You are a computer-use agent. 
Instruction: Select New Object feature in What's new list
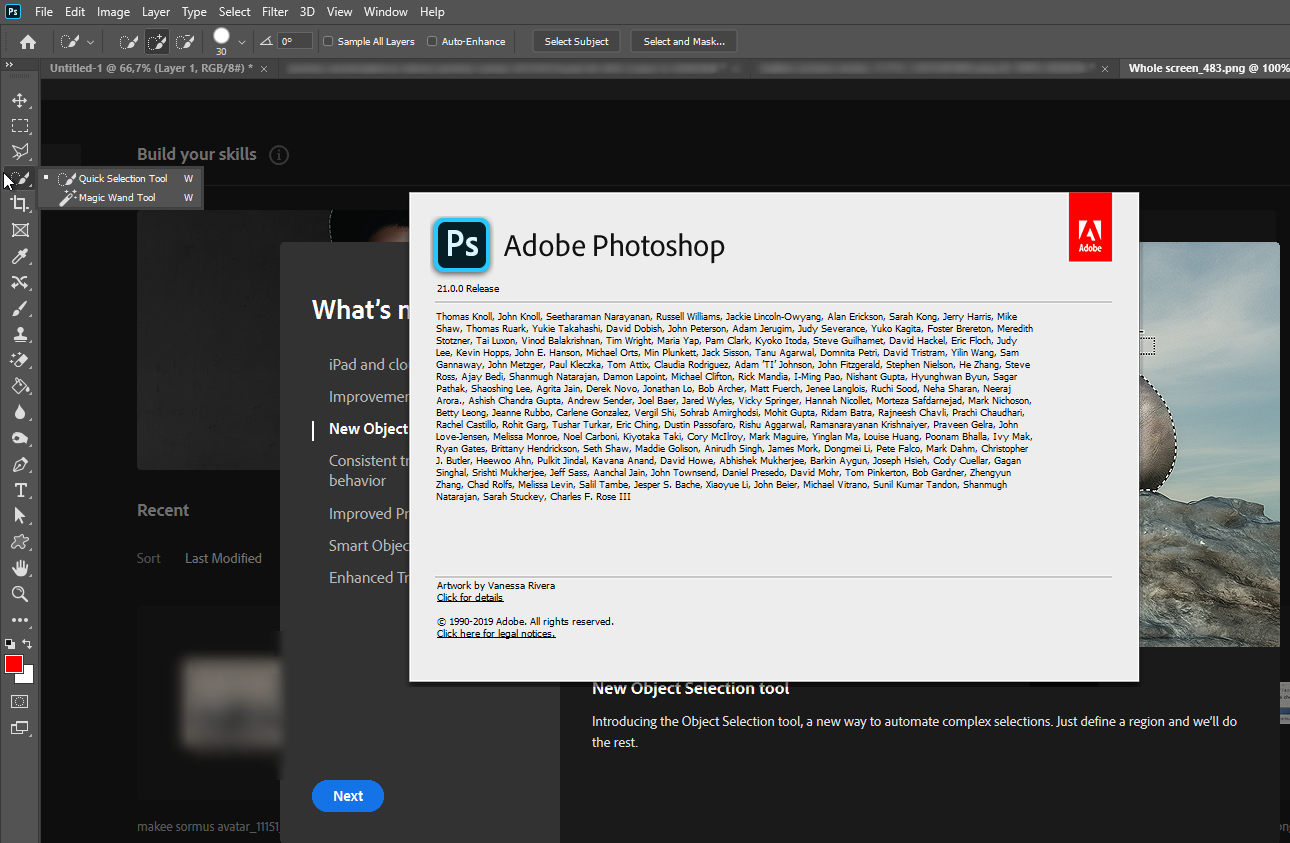(368, 429)
